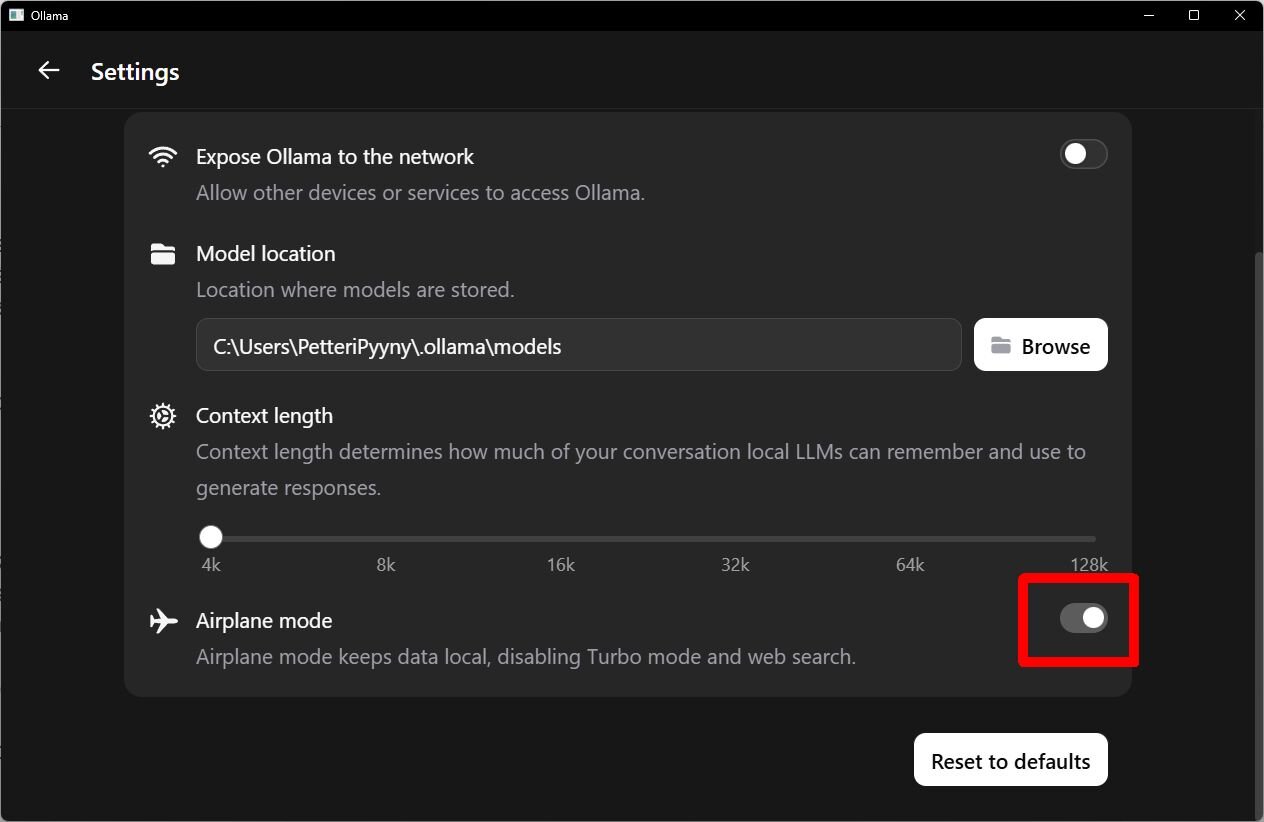Set context length to 8k
Image resolution: width=1264 pixels, height=822 pixels.
[x=386, y=538]
